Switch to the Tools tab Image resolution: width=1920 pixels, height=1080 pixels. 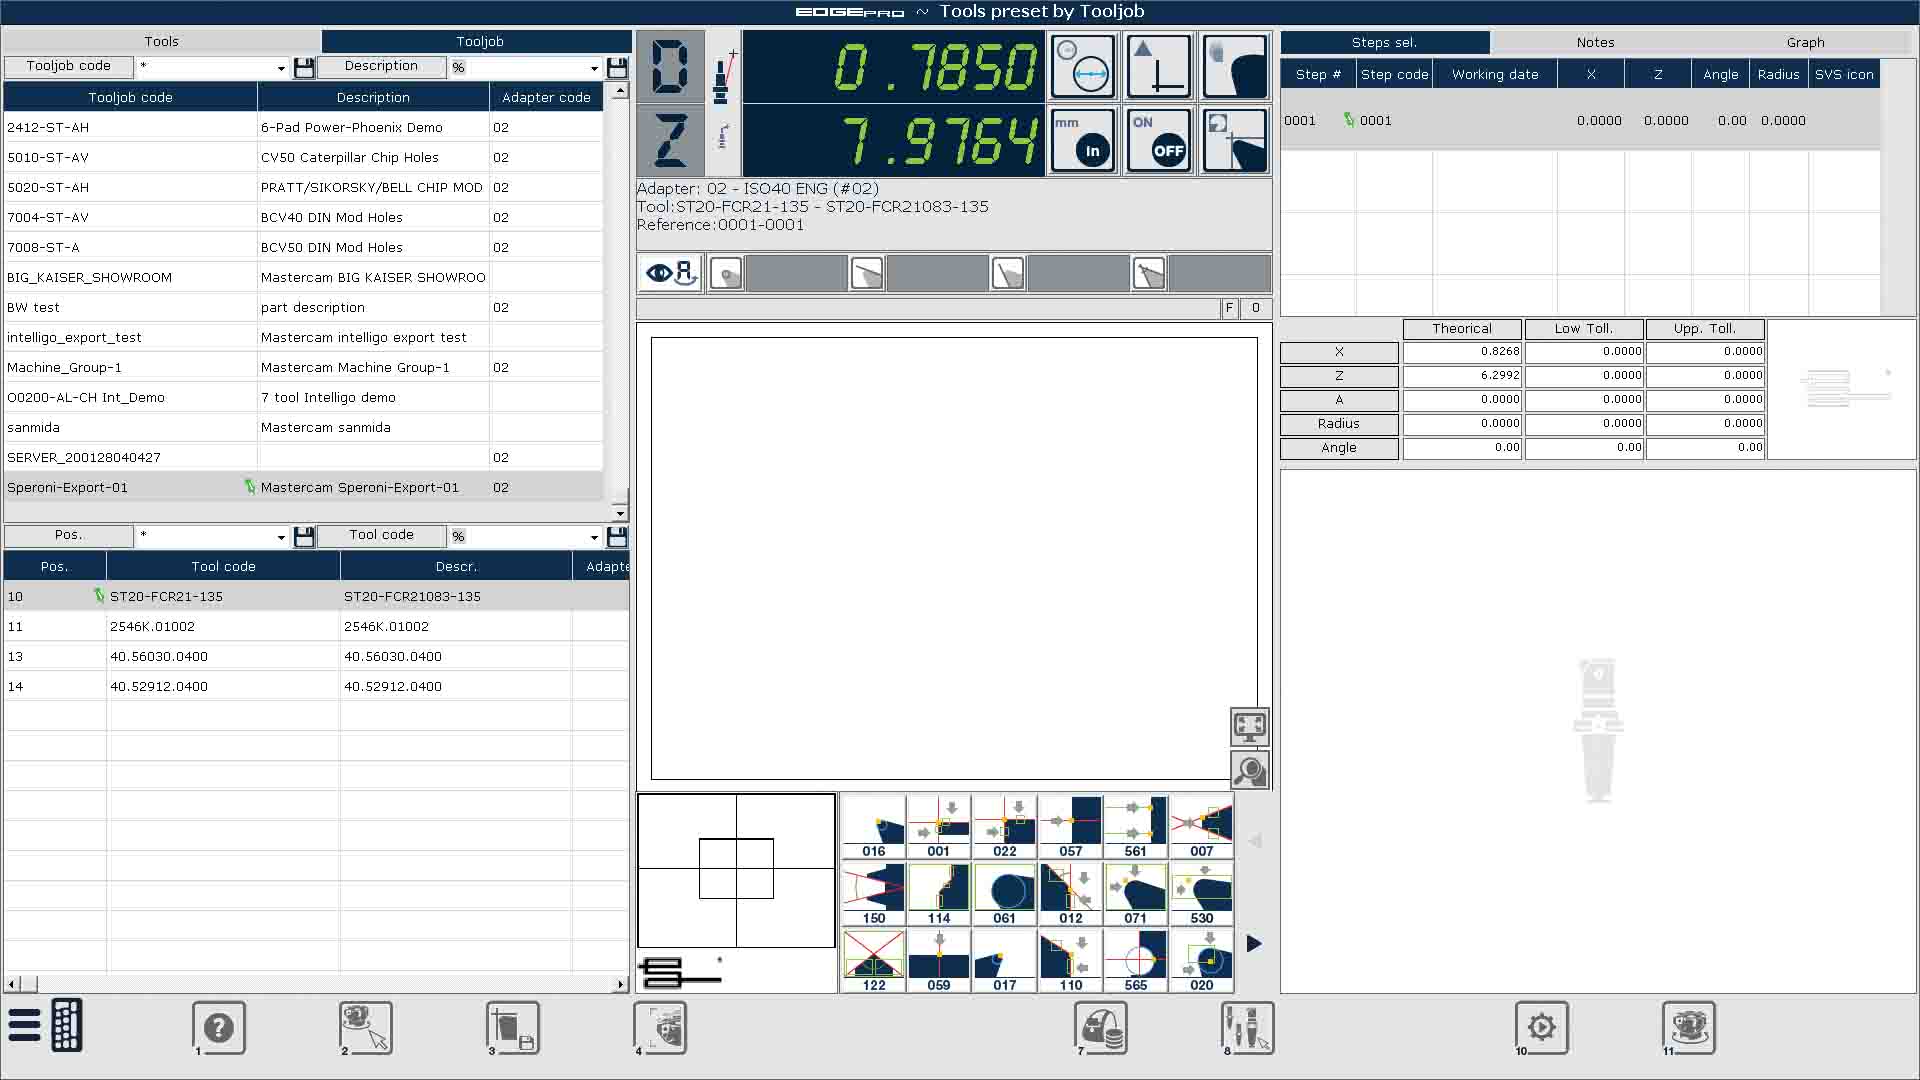coord(161,41)
